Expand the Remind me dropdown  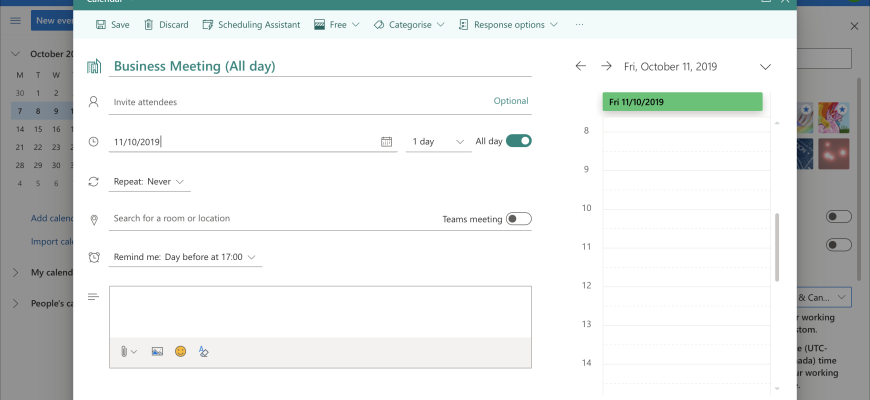tap(186, 257)
